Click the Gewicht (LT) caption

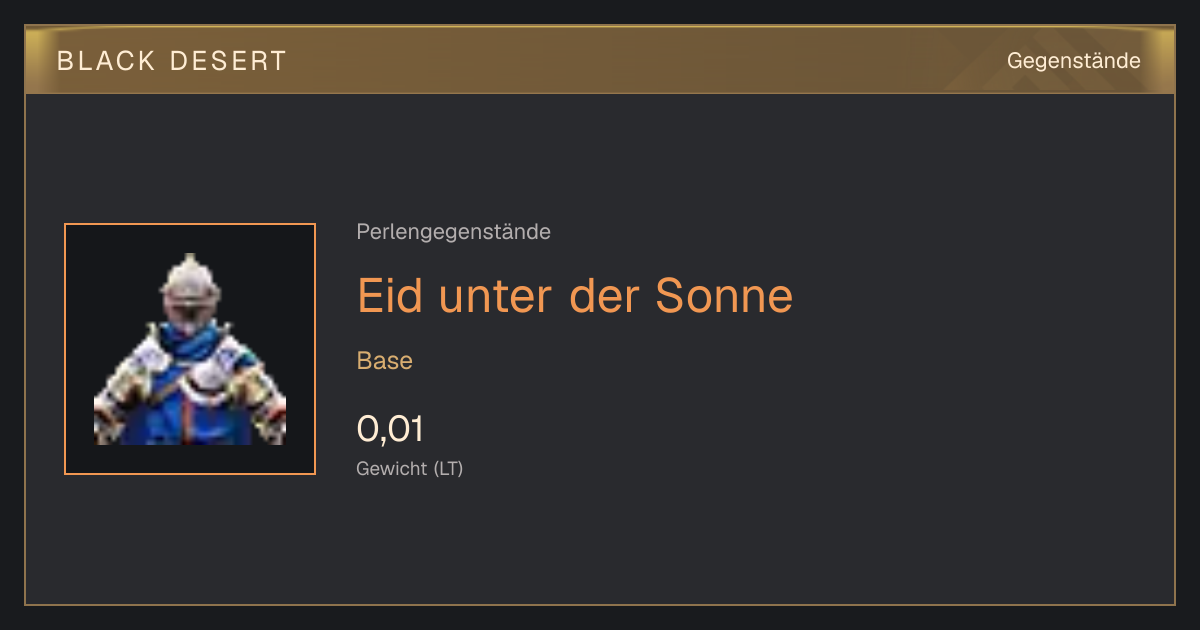(410, 468)
